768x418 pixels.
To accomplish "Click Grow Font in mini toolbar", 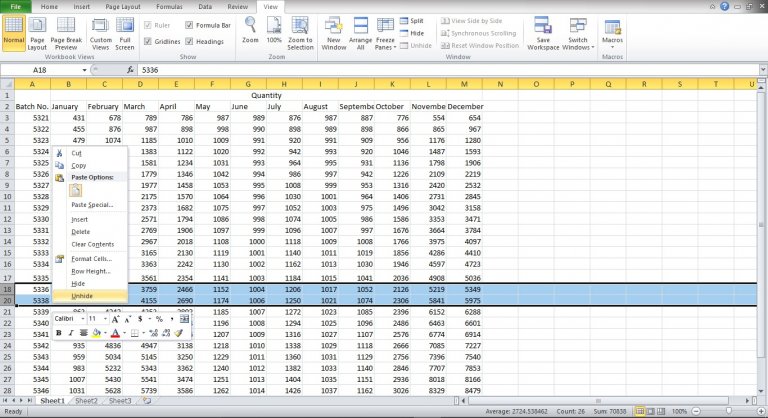I will [x=115, y=319].
